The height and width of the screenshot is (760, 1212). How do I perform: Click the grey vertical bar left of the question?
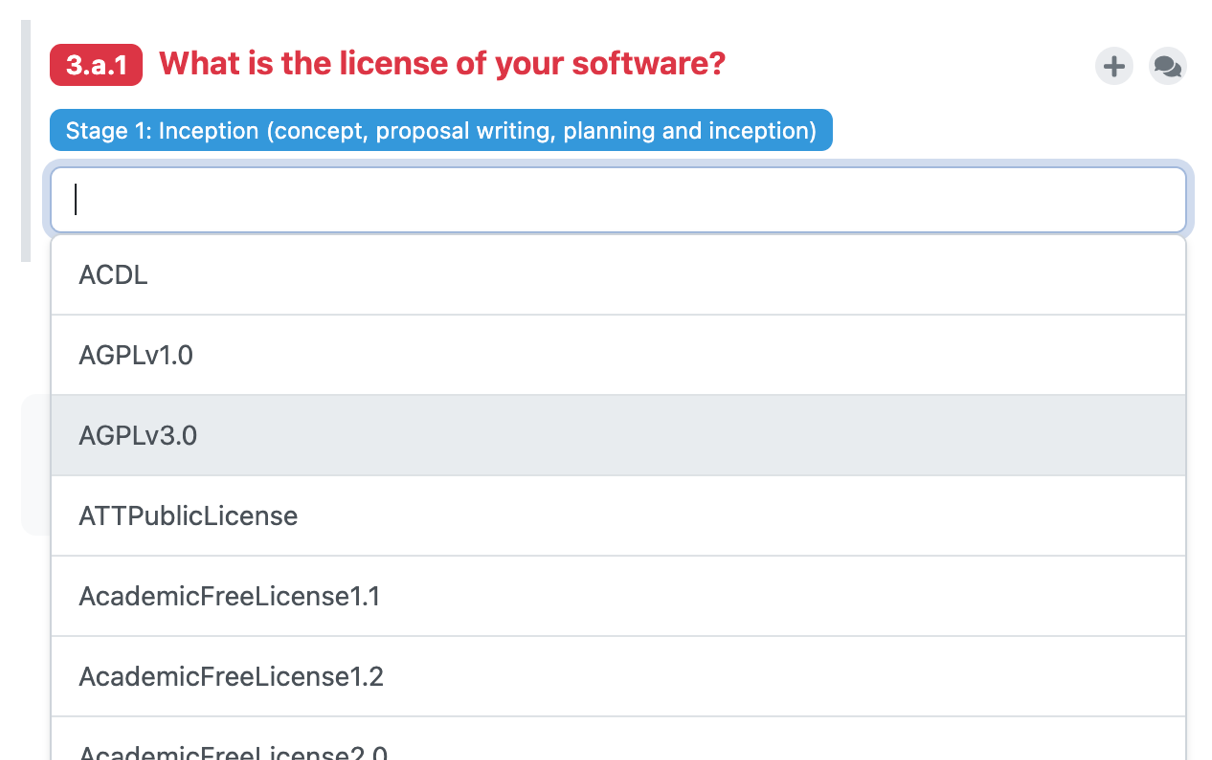[x=26, y=140]
